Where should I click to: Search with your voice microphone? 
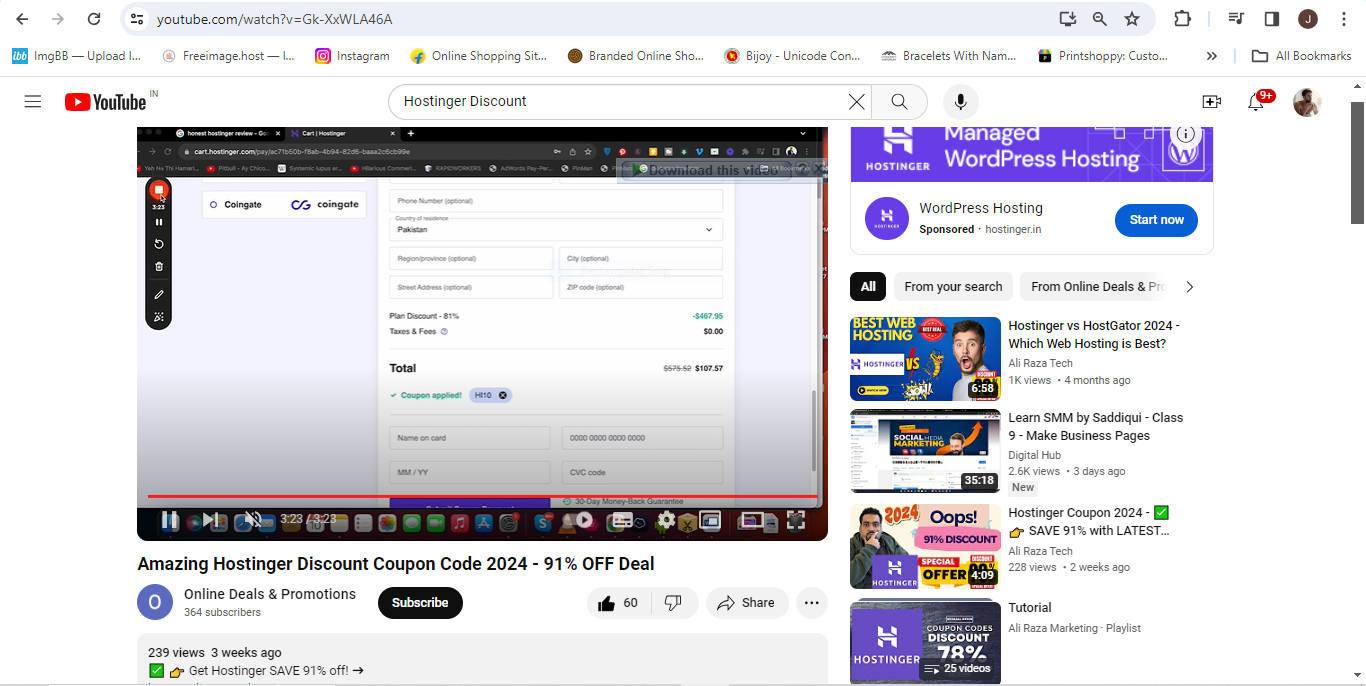click(960, 101)
